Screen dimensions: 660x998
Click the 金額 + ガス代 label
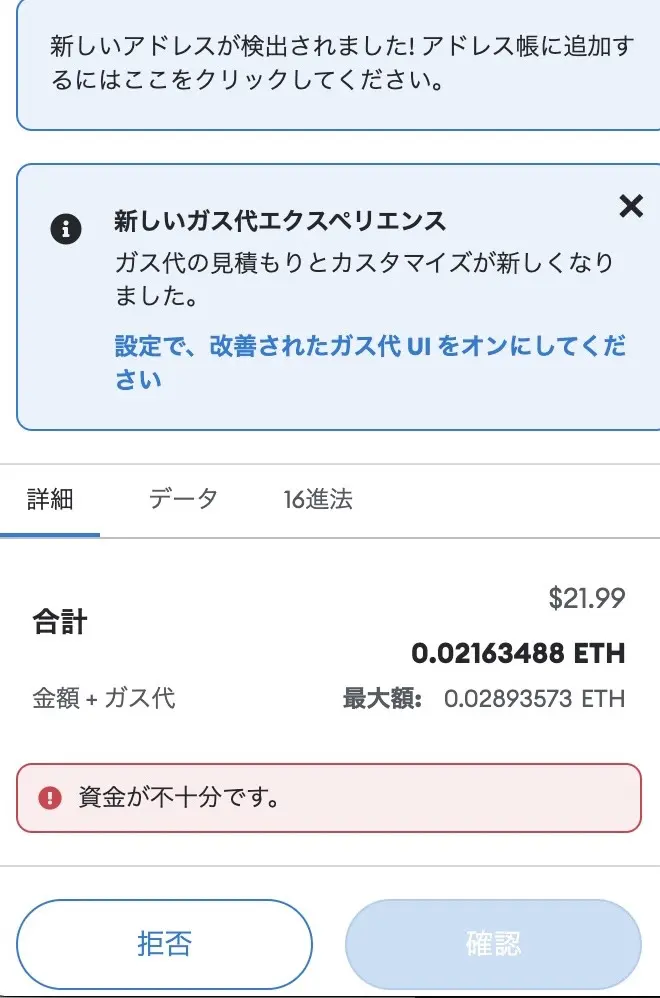(103, 700)
